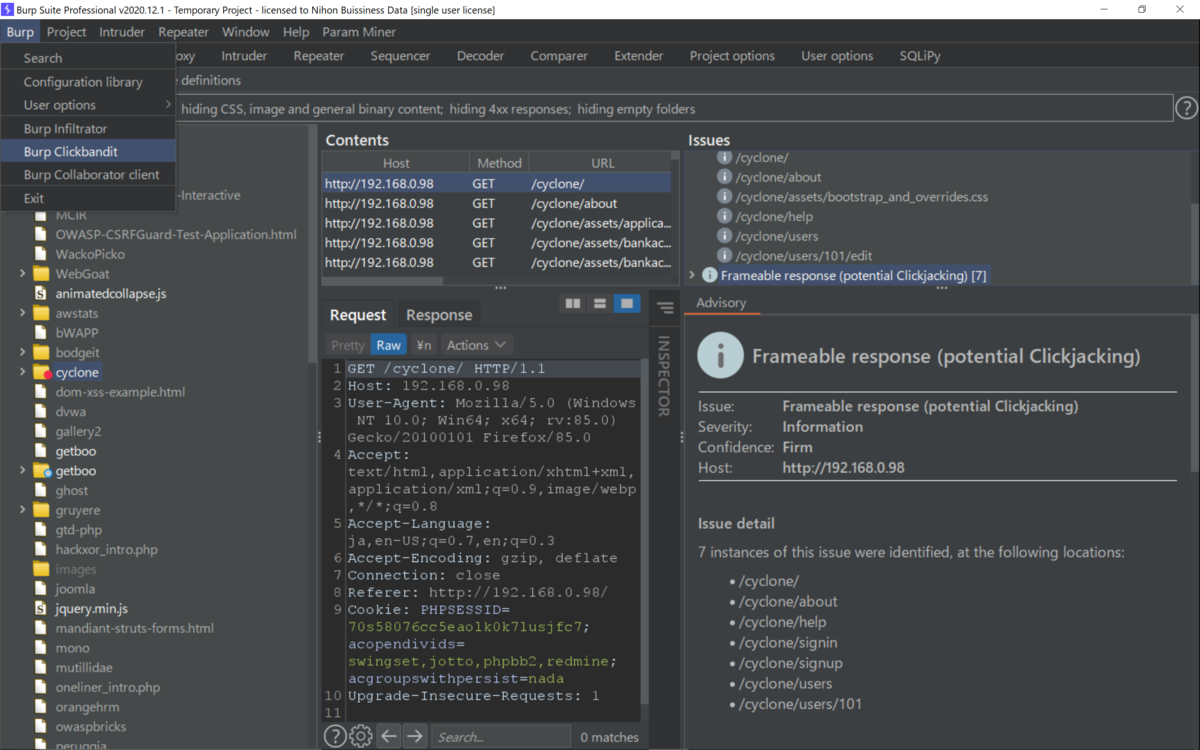Click the images folder icon
The height and width of the screenshot is (750, 1200).
(41, 569)
